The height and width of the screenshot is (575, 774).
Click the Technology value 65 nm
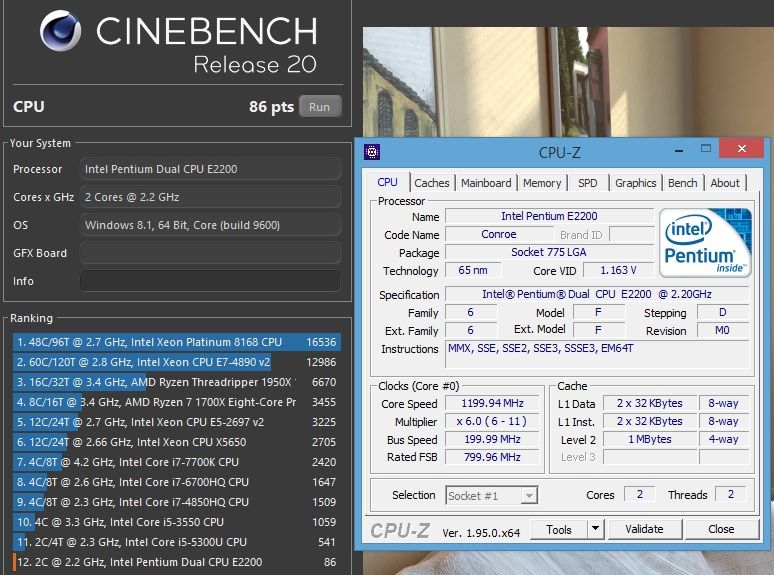coord(473,270)
